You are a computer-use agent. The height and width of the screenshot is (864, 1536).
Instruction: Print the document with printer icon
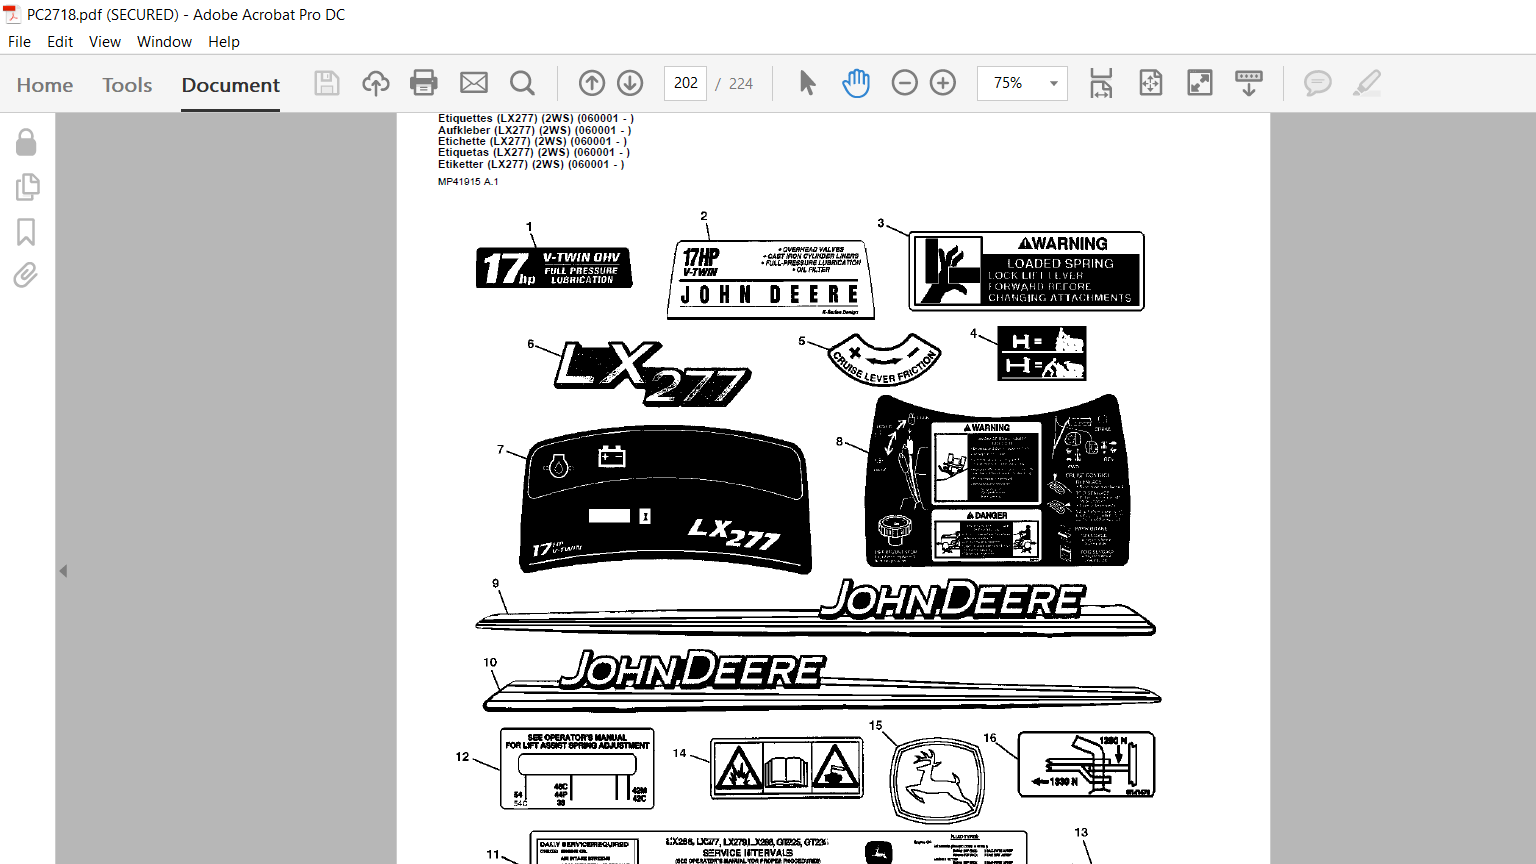[424, 83]
